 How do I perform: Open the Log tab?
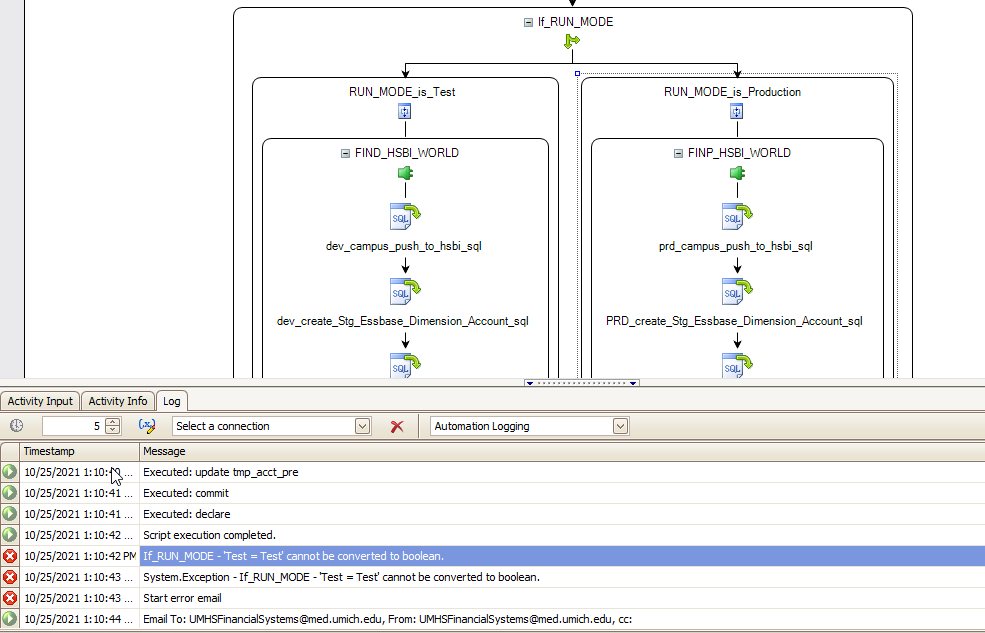[171, 401]
